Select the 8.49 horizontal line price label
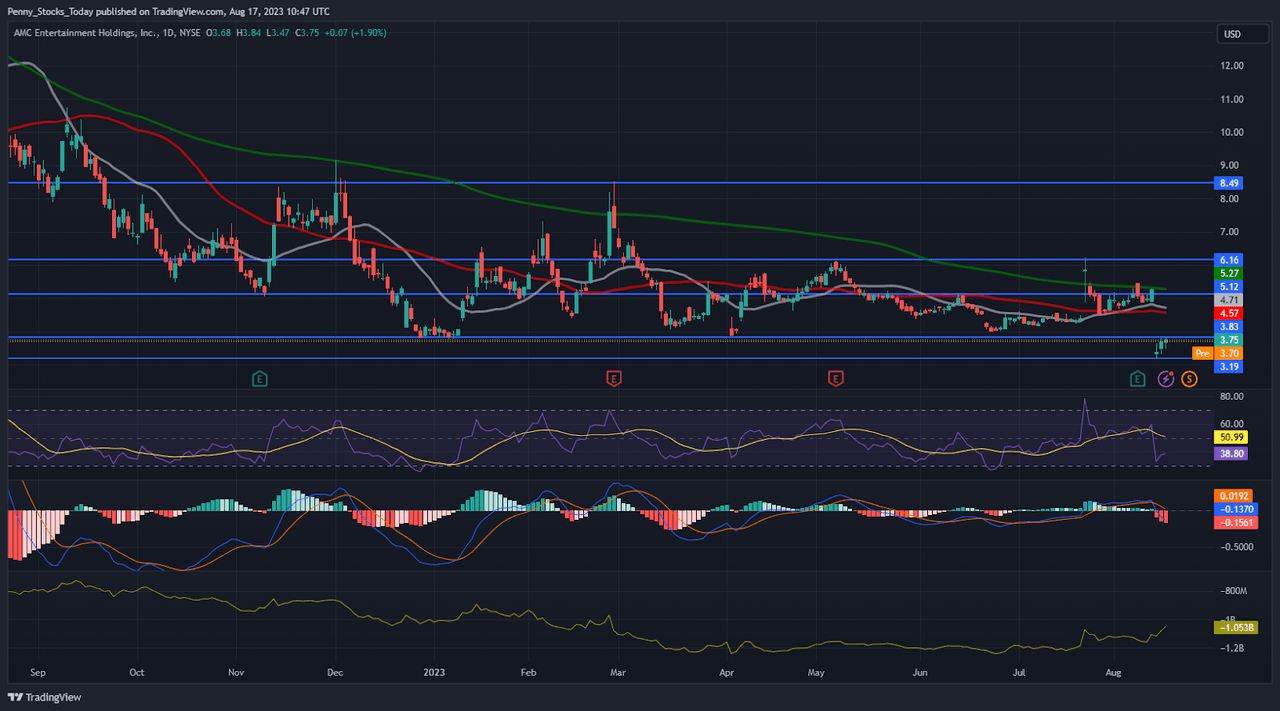Viewport: 1280px width, 711px height. (1229, 183)
